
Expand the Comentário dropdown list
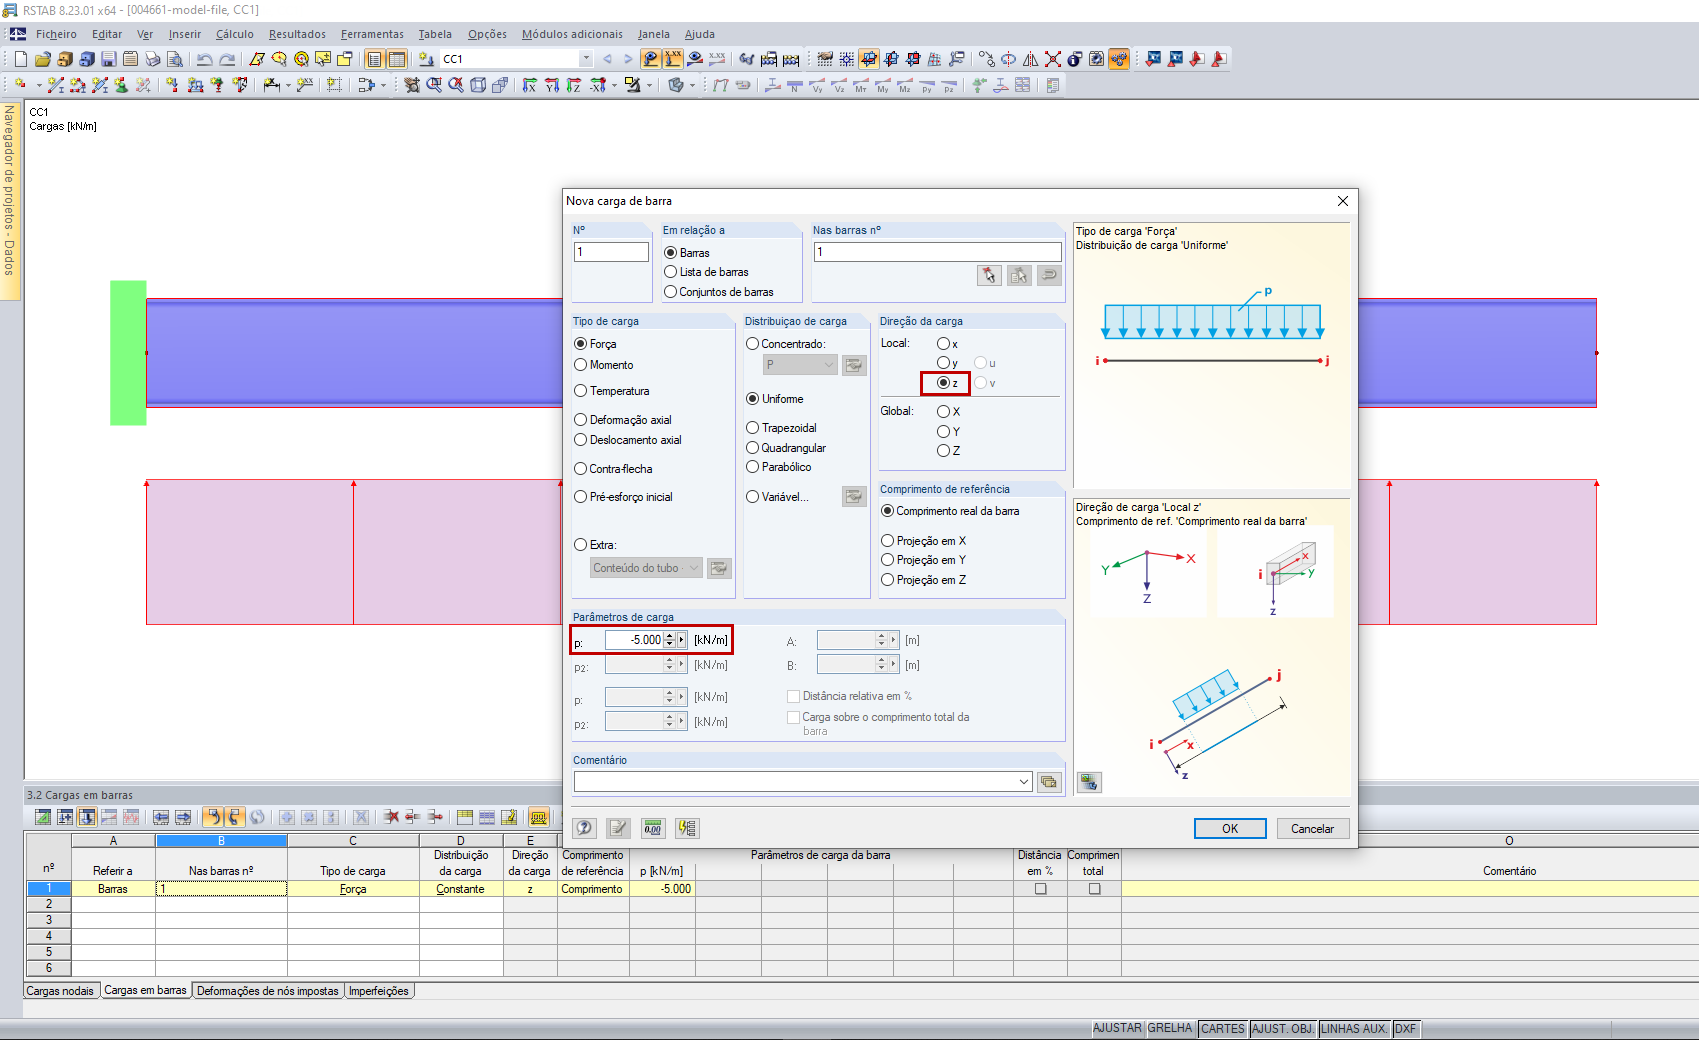click(x=1024, y=782)
